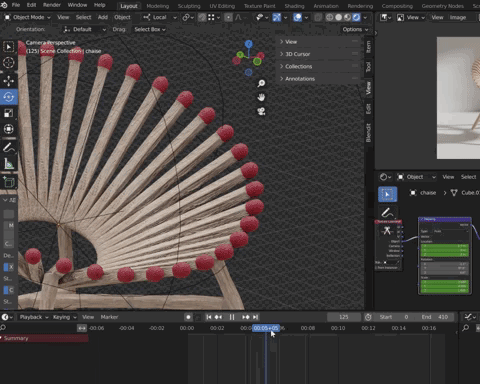Switch to material preview shading mode
The height and width of the screenshot is (384, 480).
(x=347, y=17)
